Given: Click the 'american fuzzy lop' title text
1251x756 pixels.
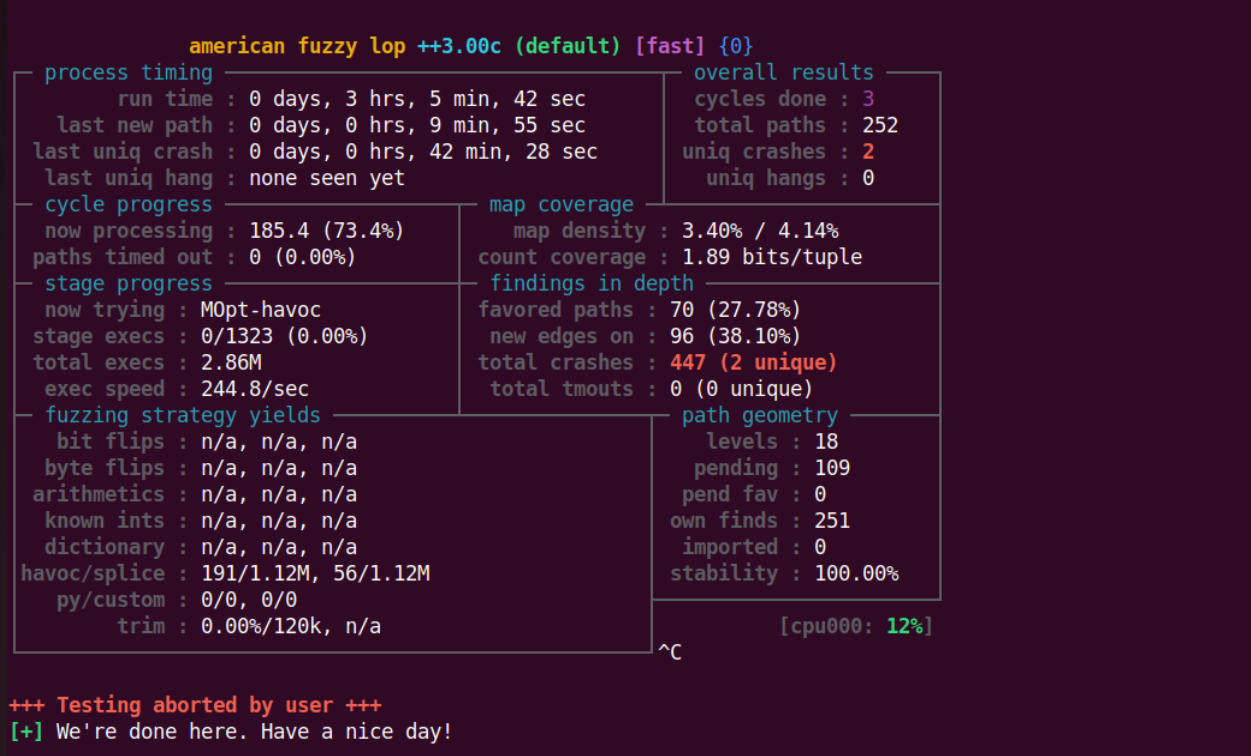Looking at the screenshot, I should point(297,46).
